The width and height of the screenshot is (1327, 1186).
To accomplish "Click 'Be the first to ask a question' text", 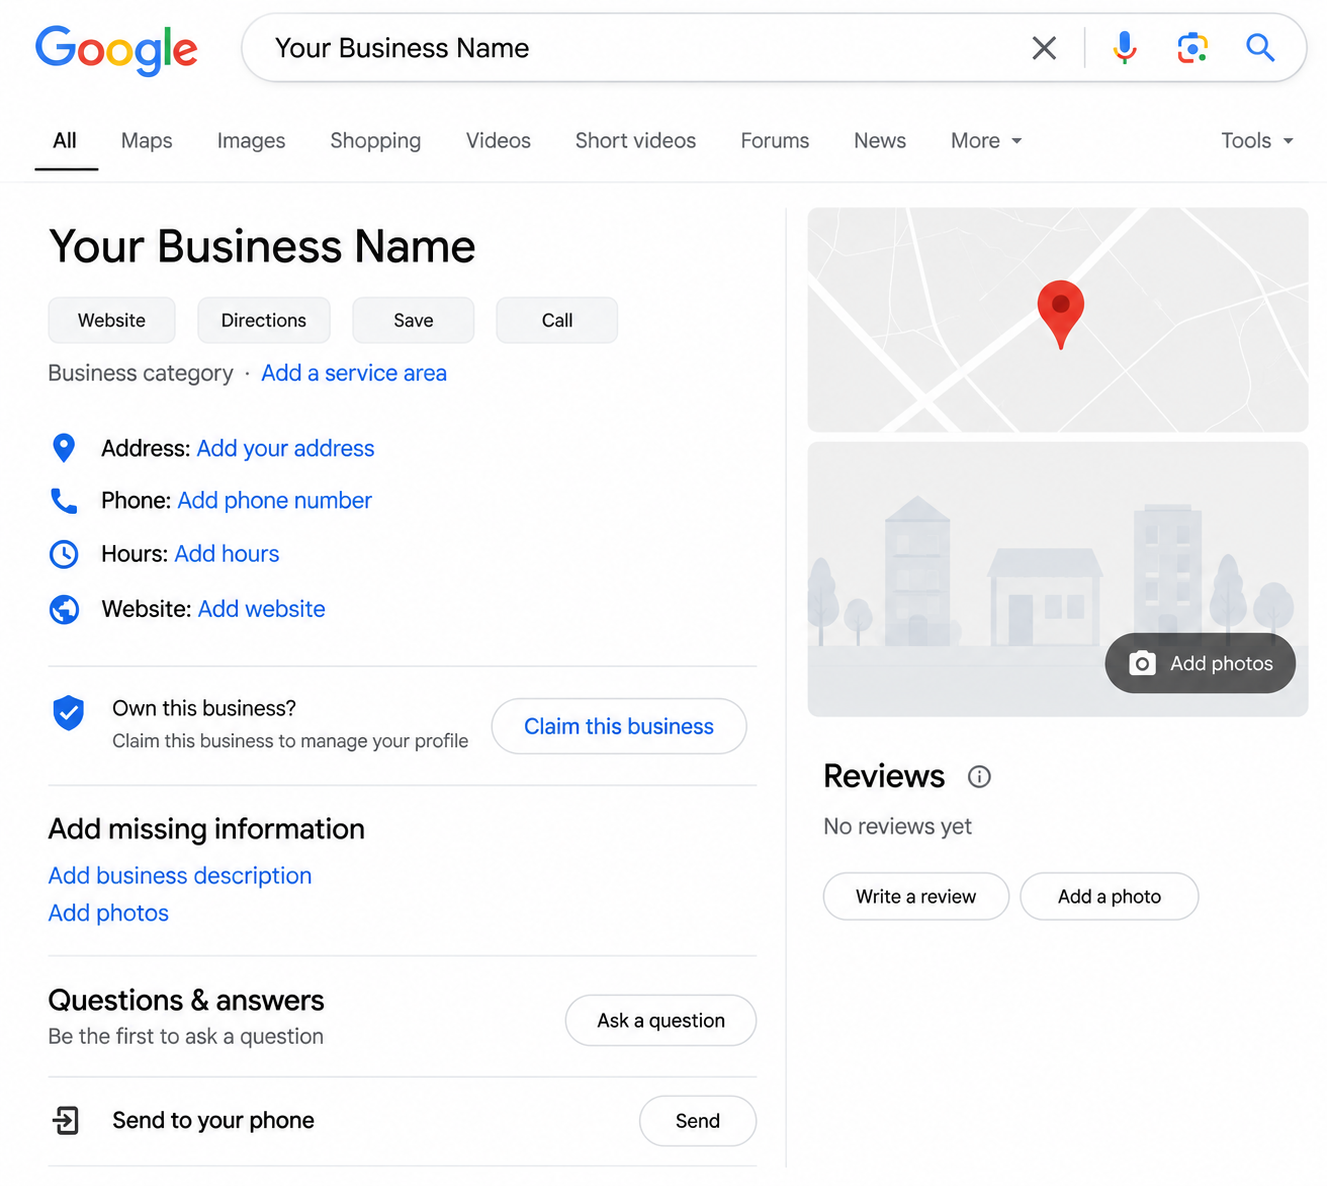I will coord(186,1036).
